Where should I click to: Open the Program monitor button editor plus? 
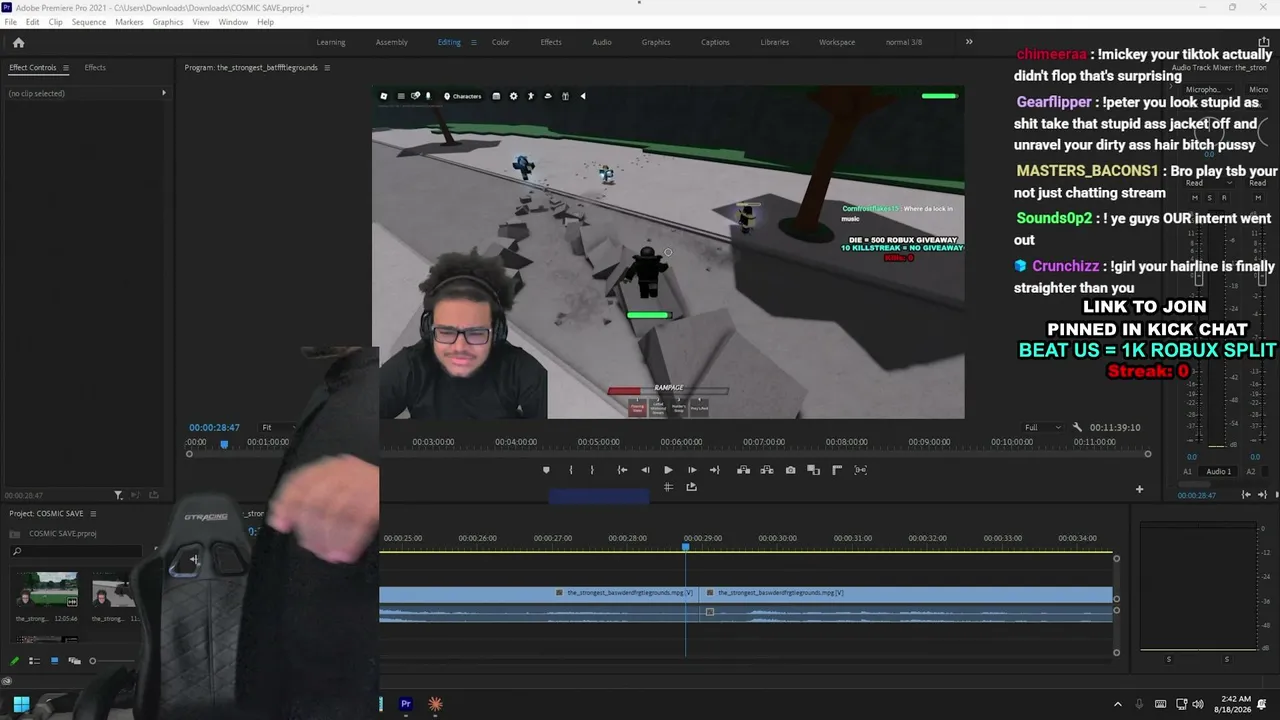point(1139,489)
